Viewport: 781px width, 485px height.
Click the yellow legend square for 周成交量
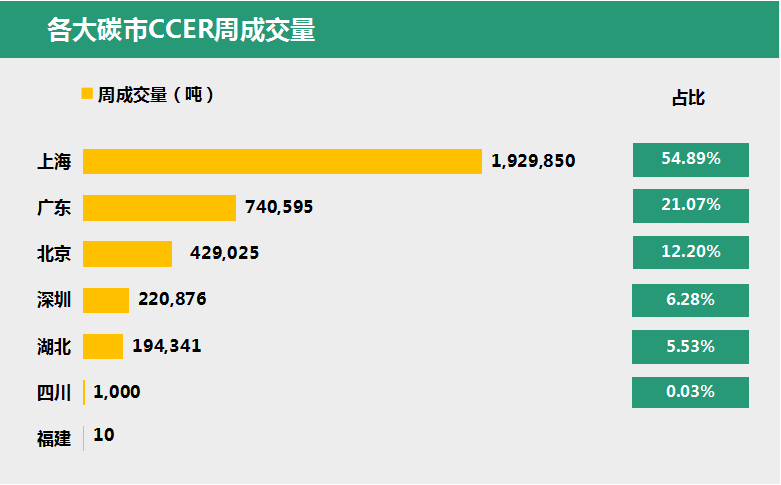(87, 94)
